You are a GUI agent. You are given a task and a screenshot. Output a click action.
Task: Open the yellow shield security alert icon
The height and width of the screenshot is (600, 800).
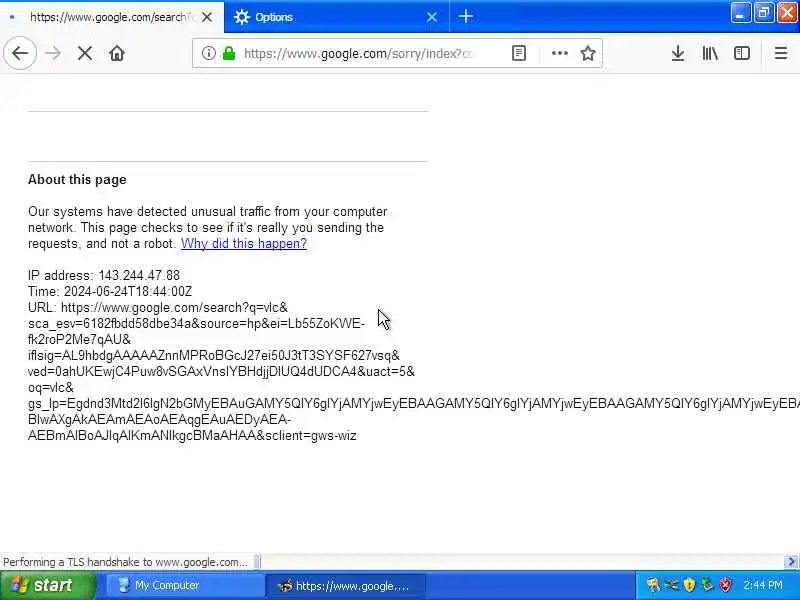[689, 585]
